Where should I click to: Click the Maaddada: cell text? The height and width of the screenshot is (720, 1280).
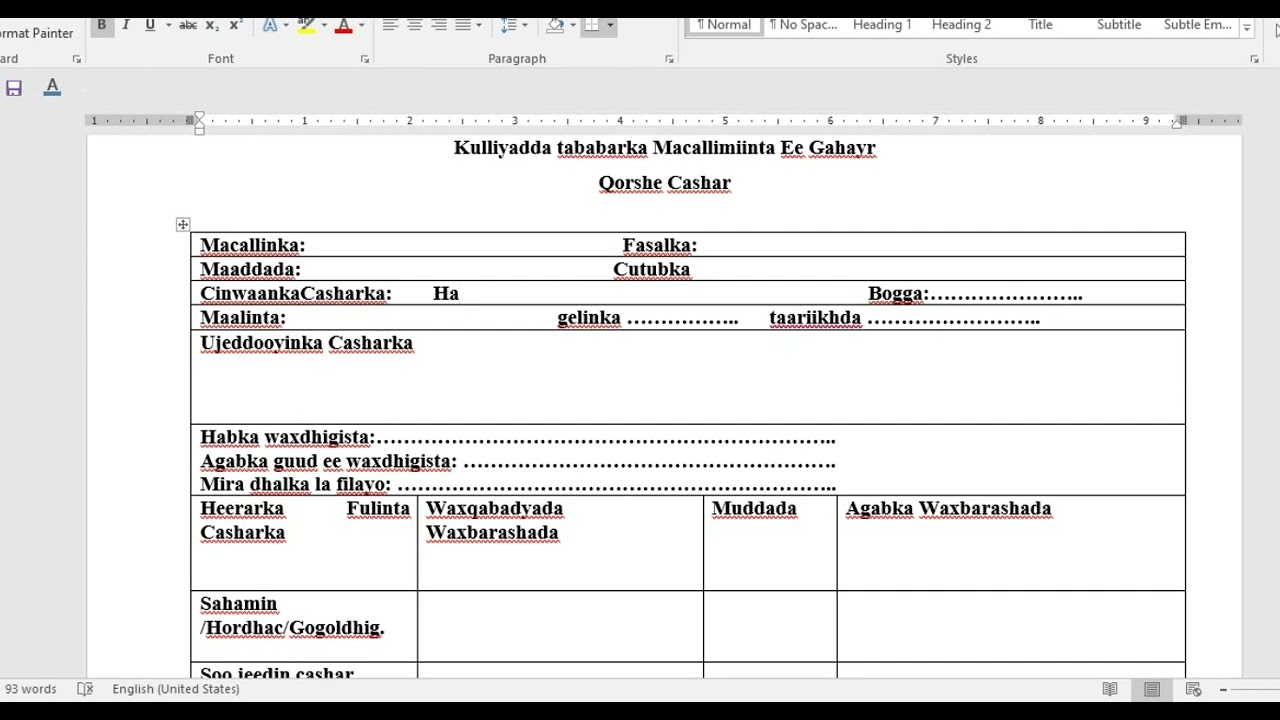[x=250, y=269]
